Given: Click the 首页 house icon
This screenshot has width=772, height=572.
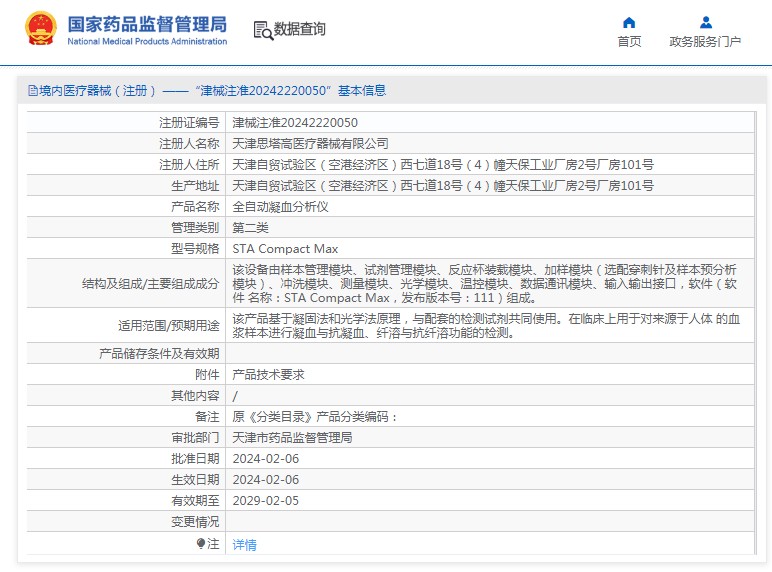Looking at the screenshot, I should [x=629, y=22].
